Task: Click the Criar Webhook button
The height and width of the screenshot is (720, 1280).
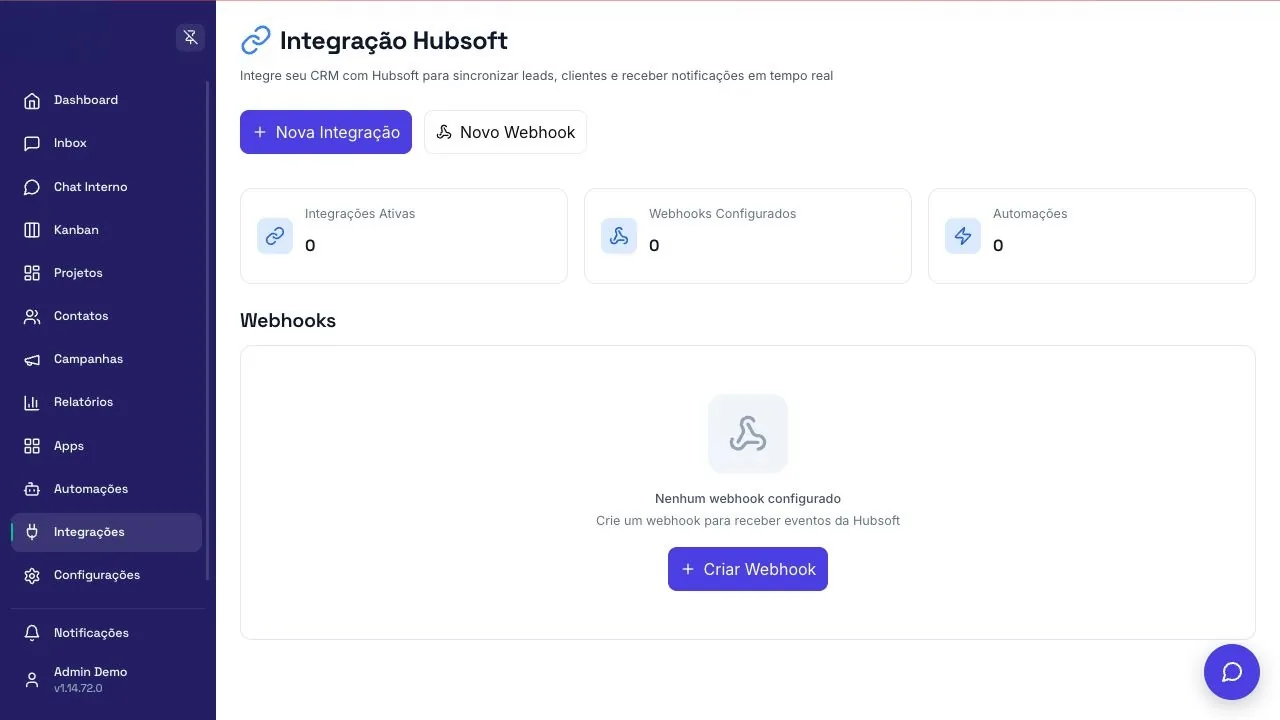Action: click(x=748, y=569)
